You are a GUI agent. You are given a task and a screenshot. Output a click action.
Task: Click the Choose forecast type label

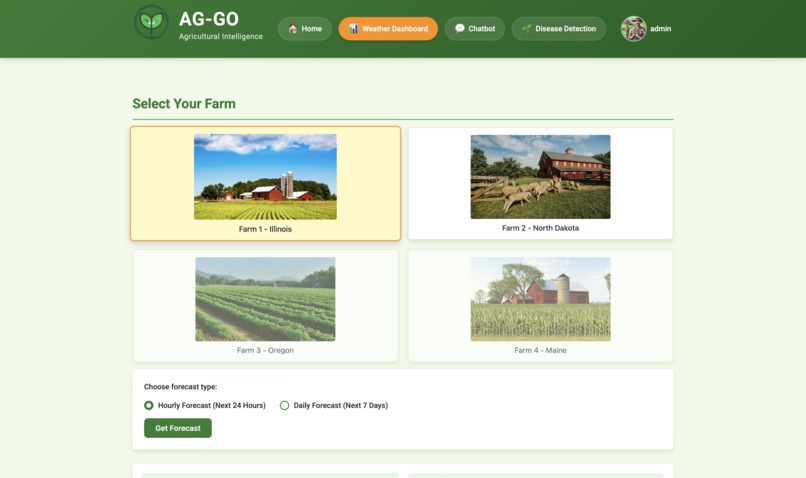coord(180,387)
